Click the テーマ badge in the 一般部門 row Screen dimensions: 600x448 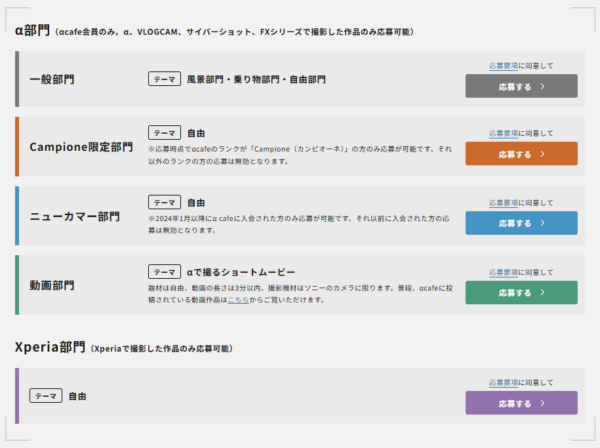coord(164,78)
